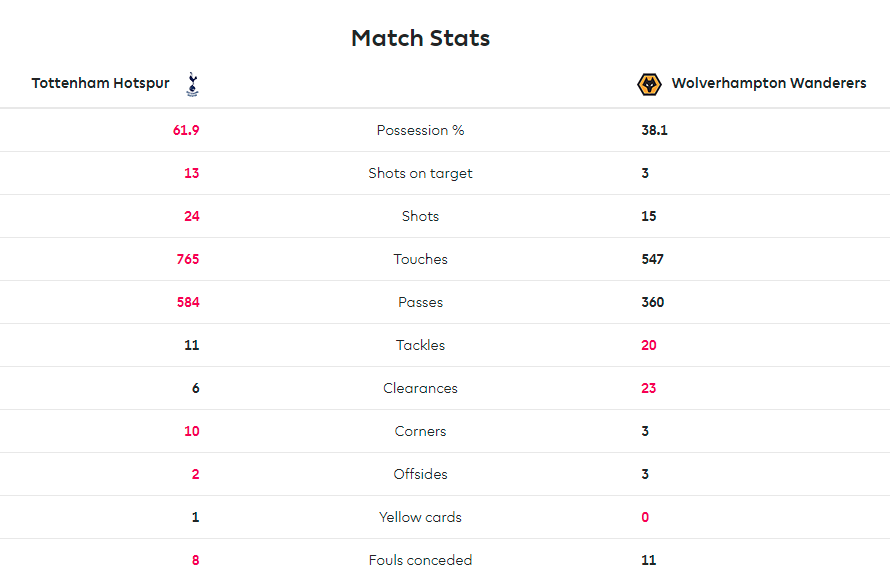Viewport: 890px width, 577px height.
Task: Select the Offsides stat label
Action: (420, 474)
